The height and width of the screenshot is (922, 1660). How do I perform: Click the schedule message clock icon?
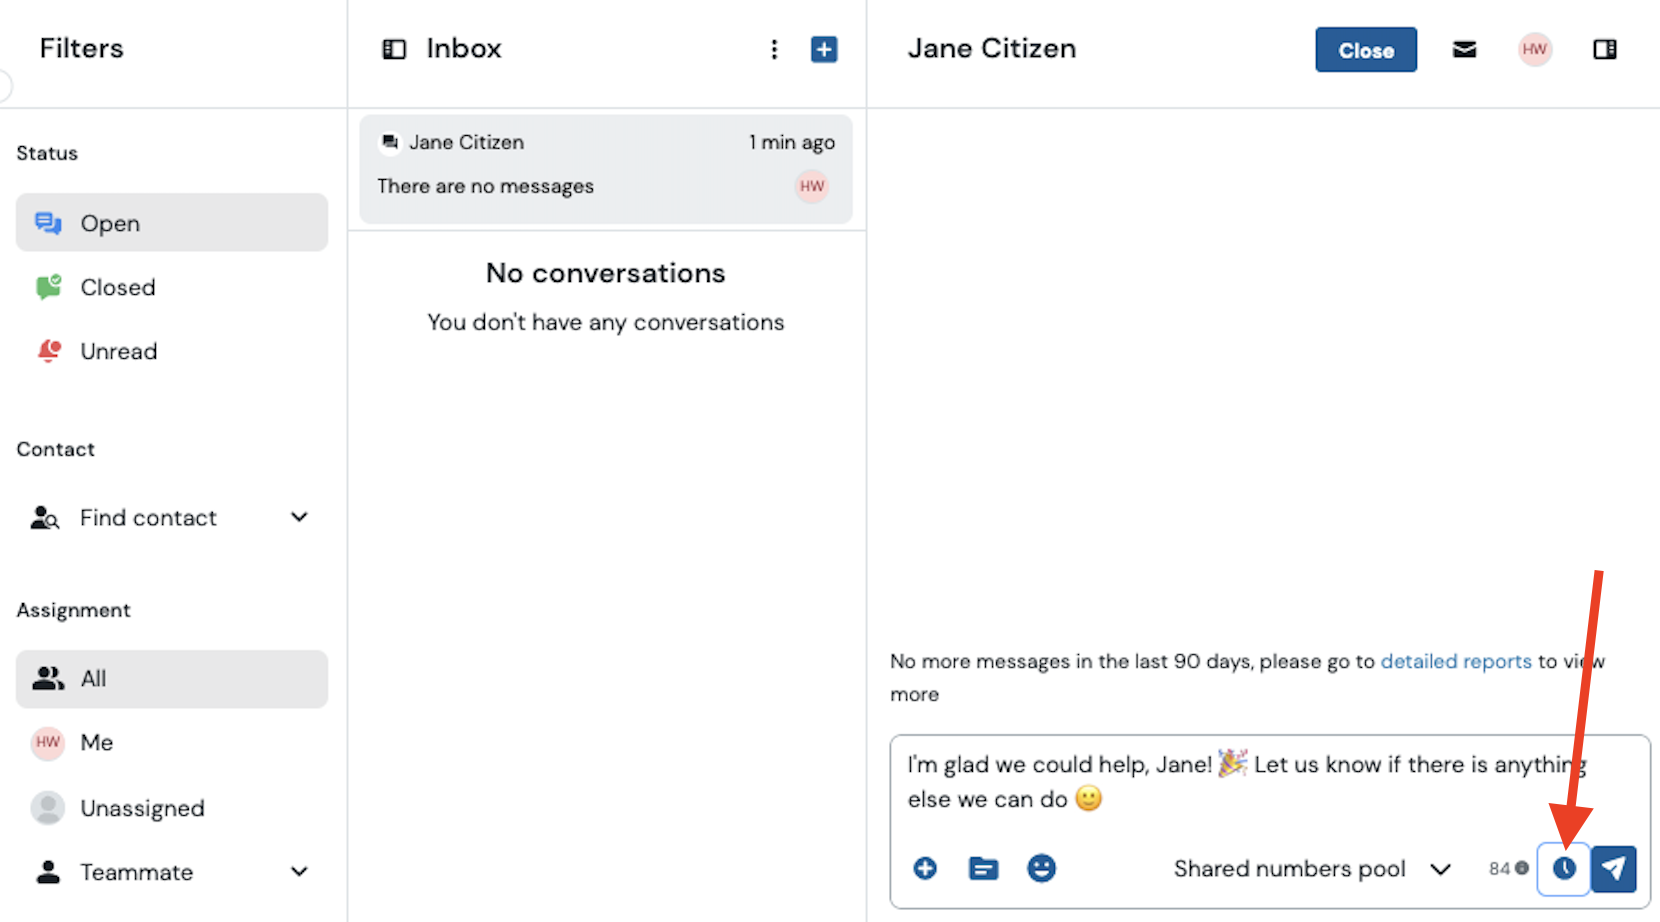coord(1564,868)
